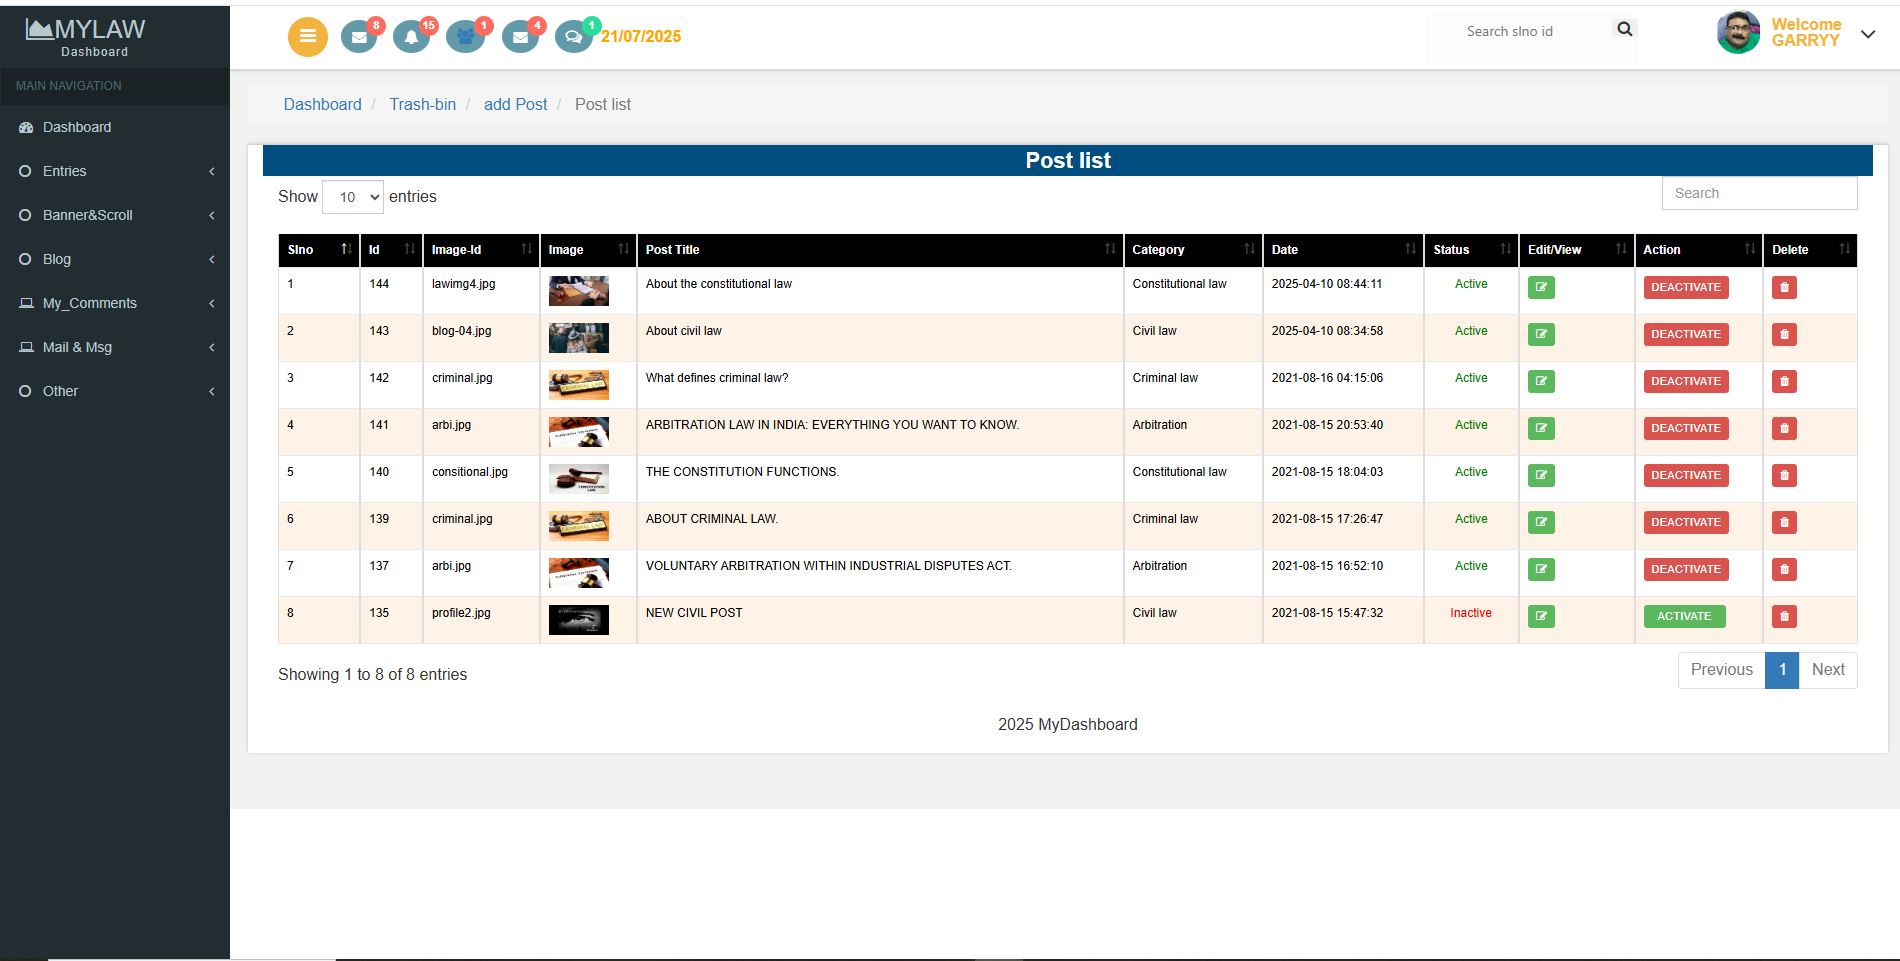The height and width of the screenshot is (961, 1900).
Task: Delete post with Id 141
Action: pos(1784,428)
